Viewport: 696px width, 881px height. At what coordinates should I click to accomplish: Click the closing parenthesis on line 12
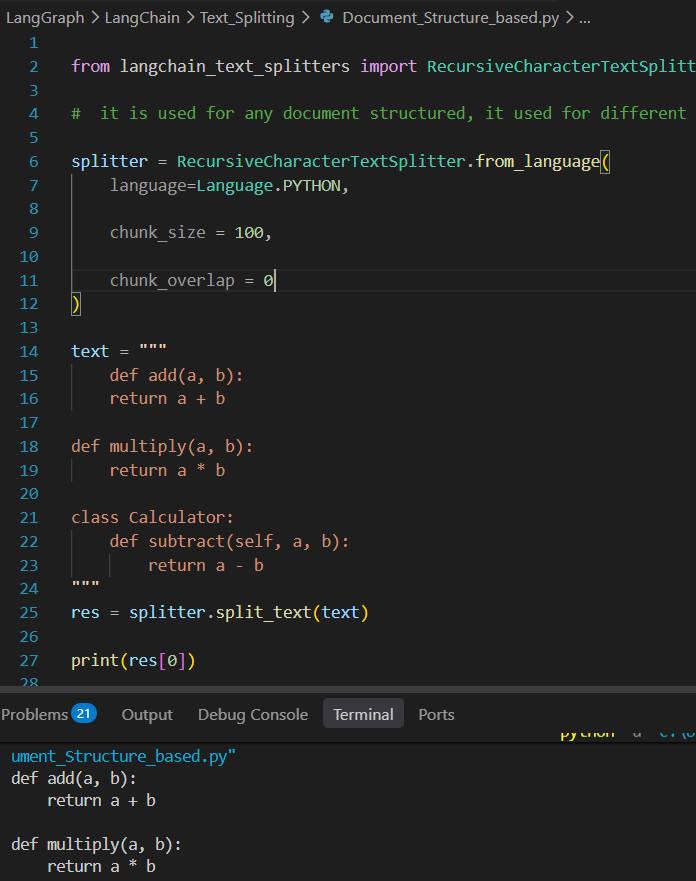76,304
